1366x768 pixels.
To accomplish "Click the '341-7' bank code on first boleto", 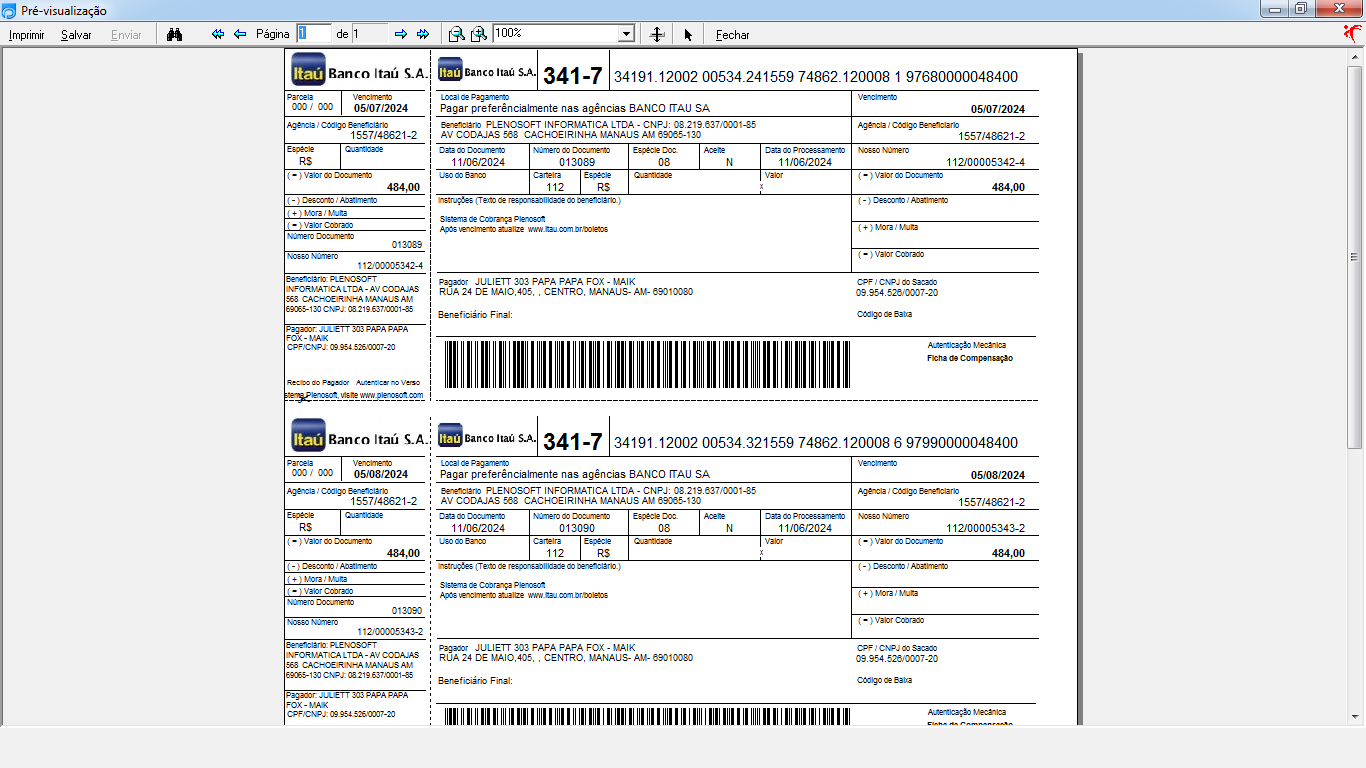I will 573,76.
